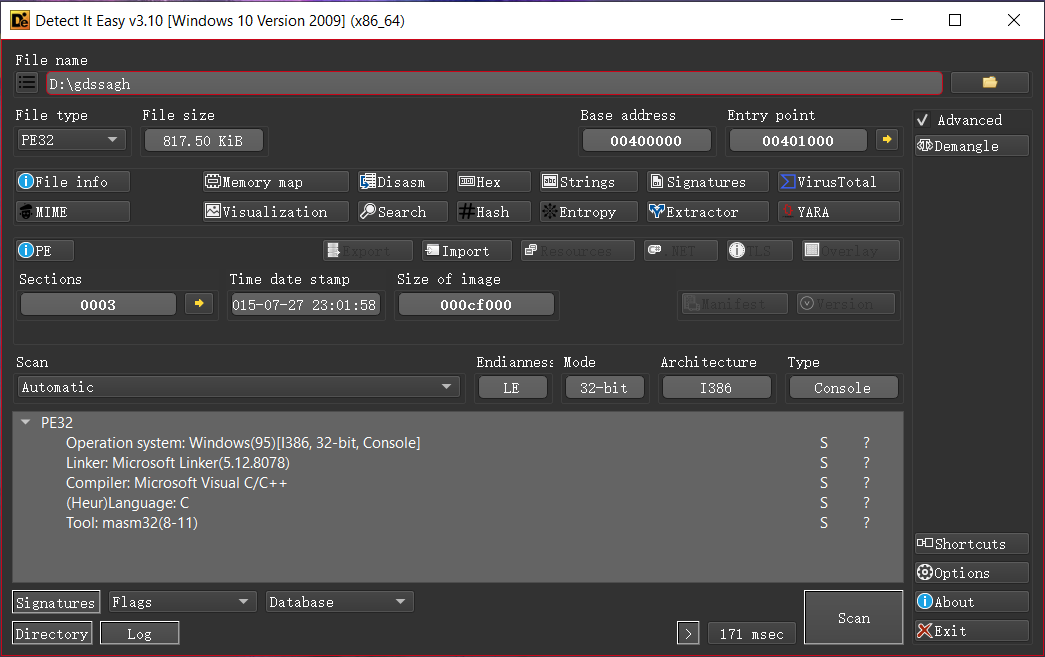Compute file Hash
Image resolution: width=1045 pixels, height=657 pixels.
pos(494,212)
